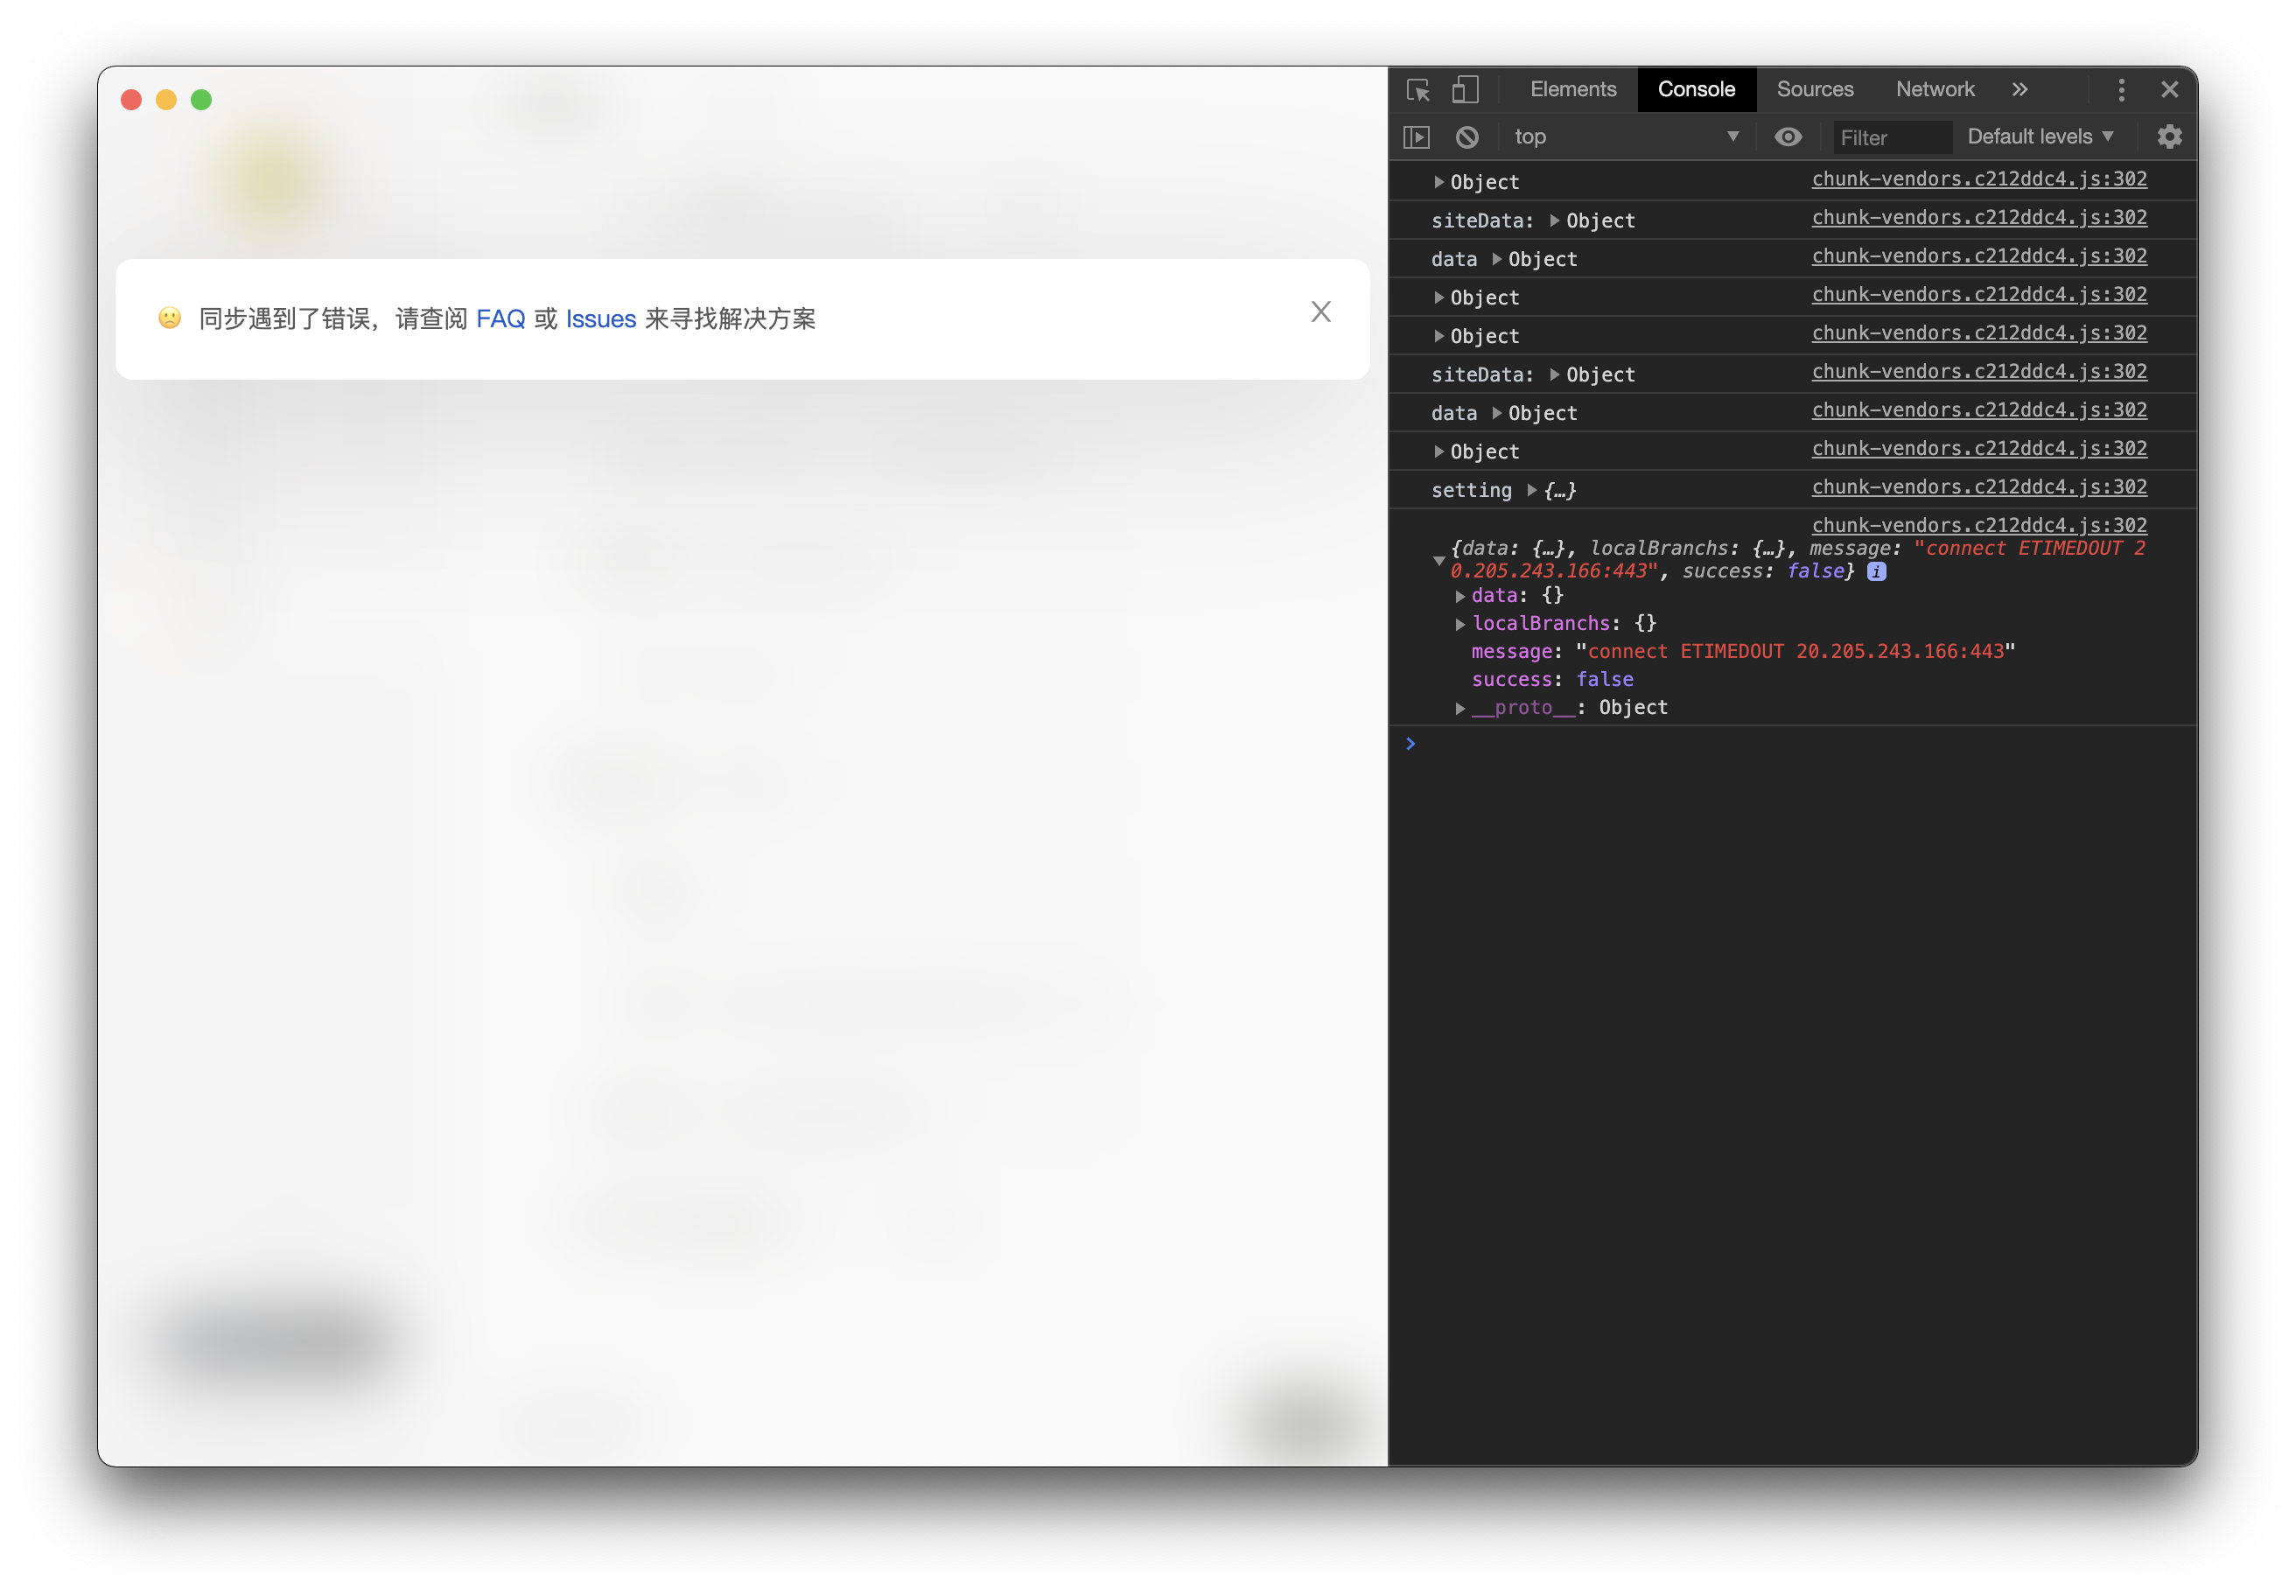Viewport: 2296px width, 1596px height.
Task: Click the Issues link in the error banner
Action: click(x=600, y=318)
